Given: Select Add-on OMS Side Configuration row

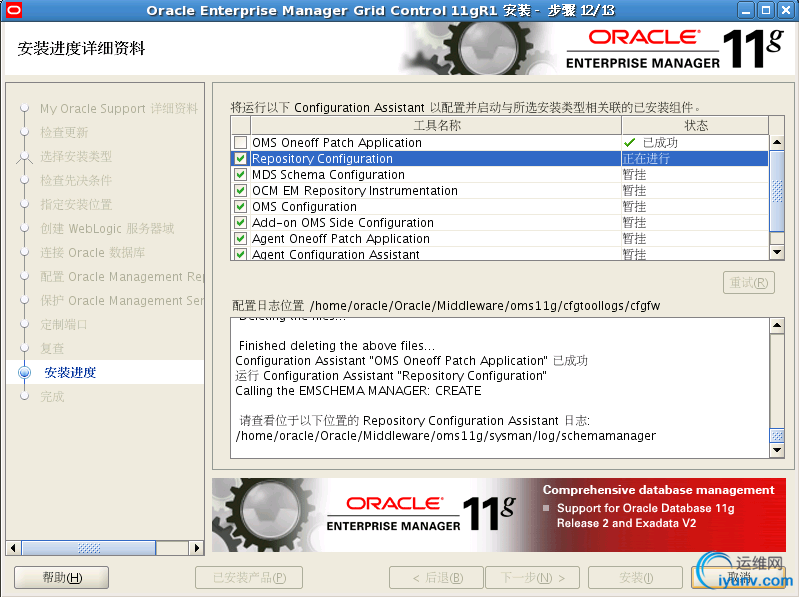Looking at the screenshot, I should [x=499, y=223].
